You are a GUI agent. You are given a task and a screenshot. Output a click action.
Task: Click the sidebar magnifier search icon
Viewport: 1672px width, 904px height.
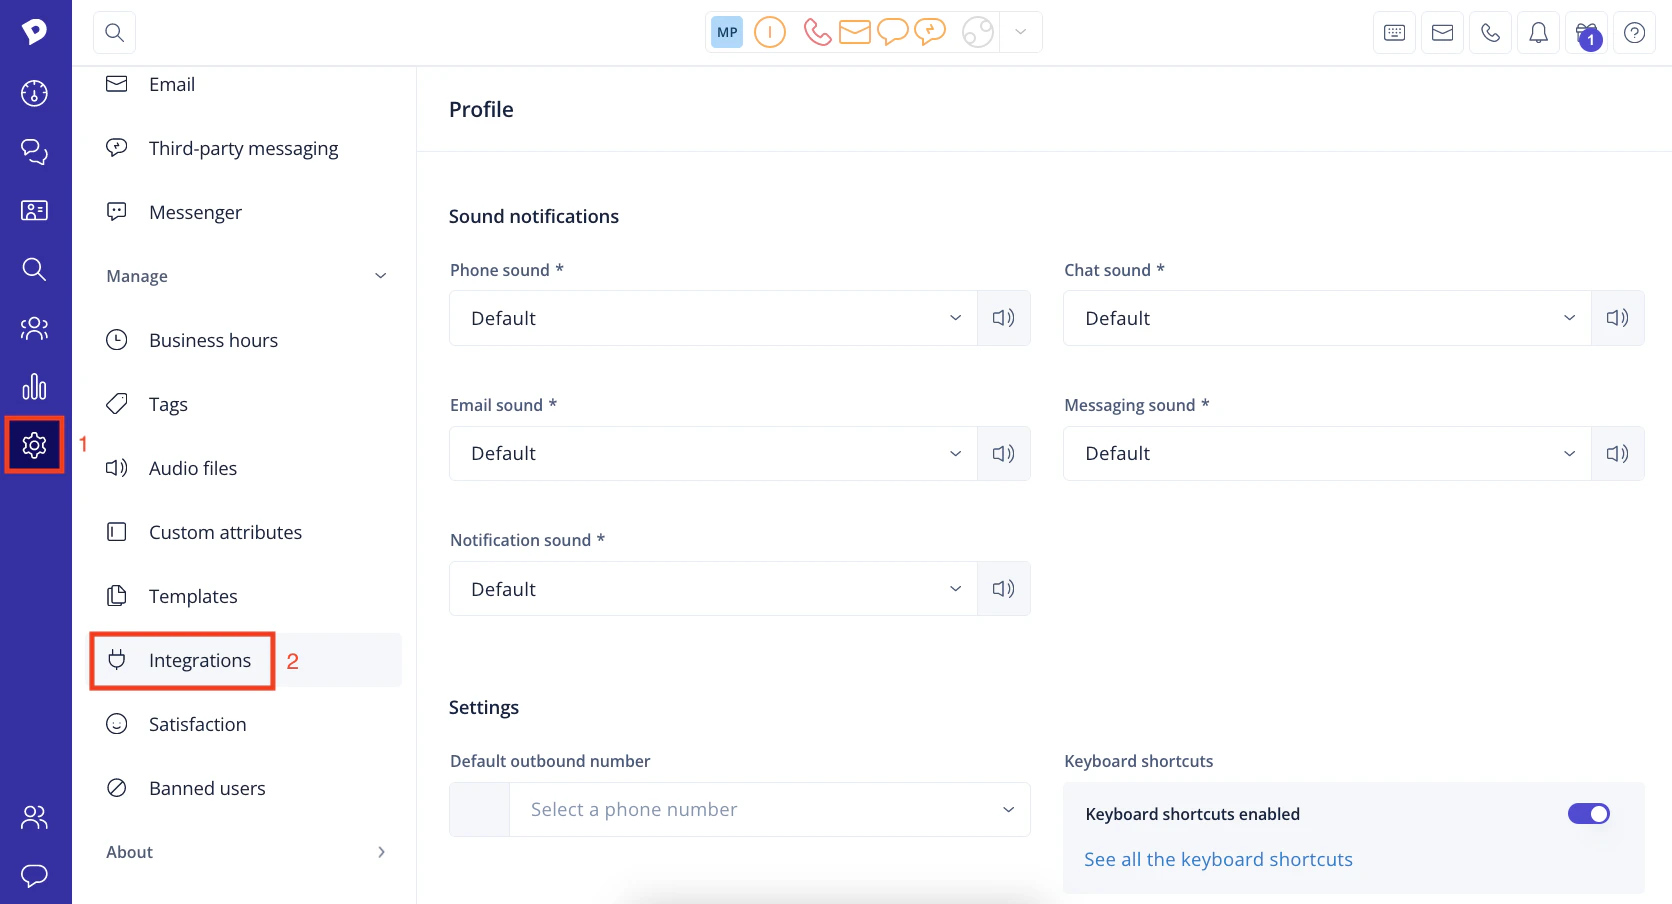pyautogui.click(x=35, y=269)
